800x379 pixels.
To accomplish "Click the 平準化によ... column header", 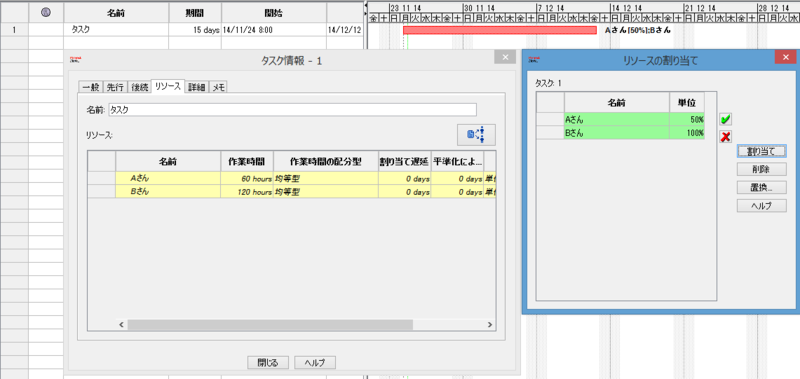I will click(457, 161).
